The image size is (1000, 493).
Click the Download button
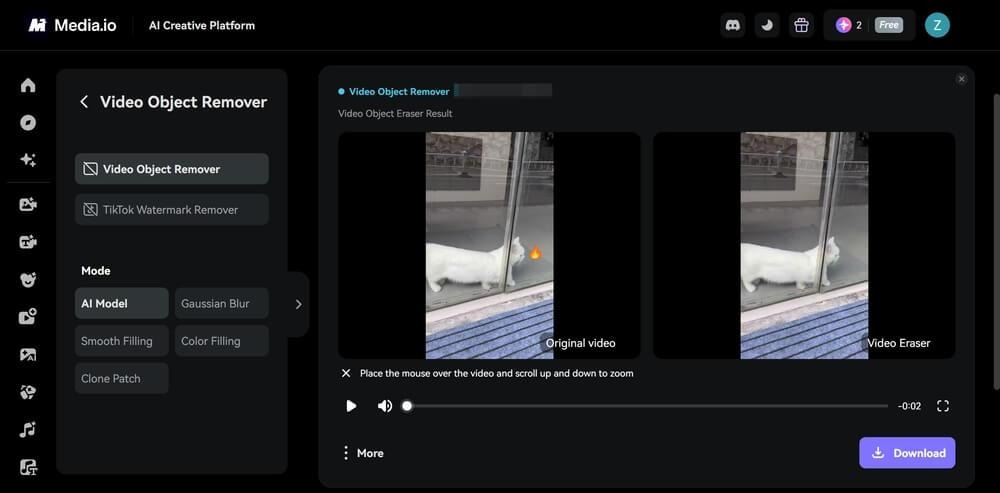tap(907, 453)
